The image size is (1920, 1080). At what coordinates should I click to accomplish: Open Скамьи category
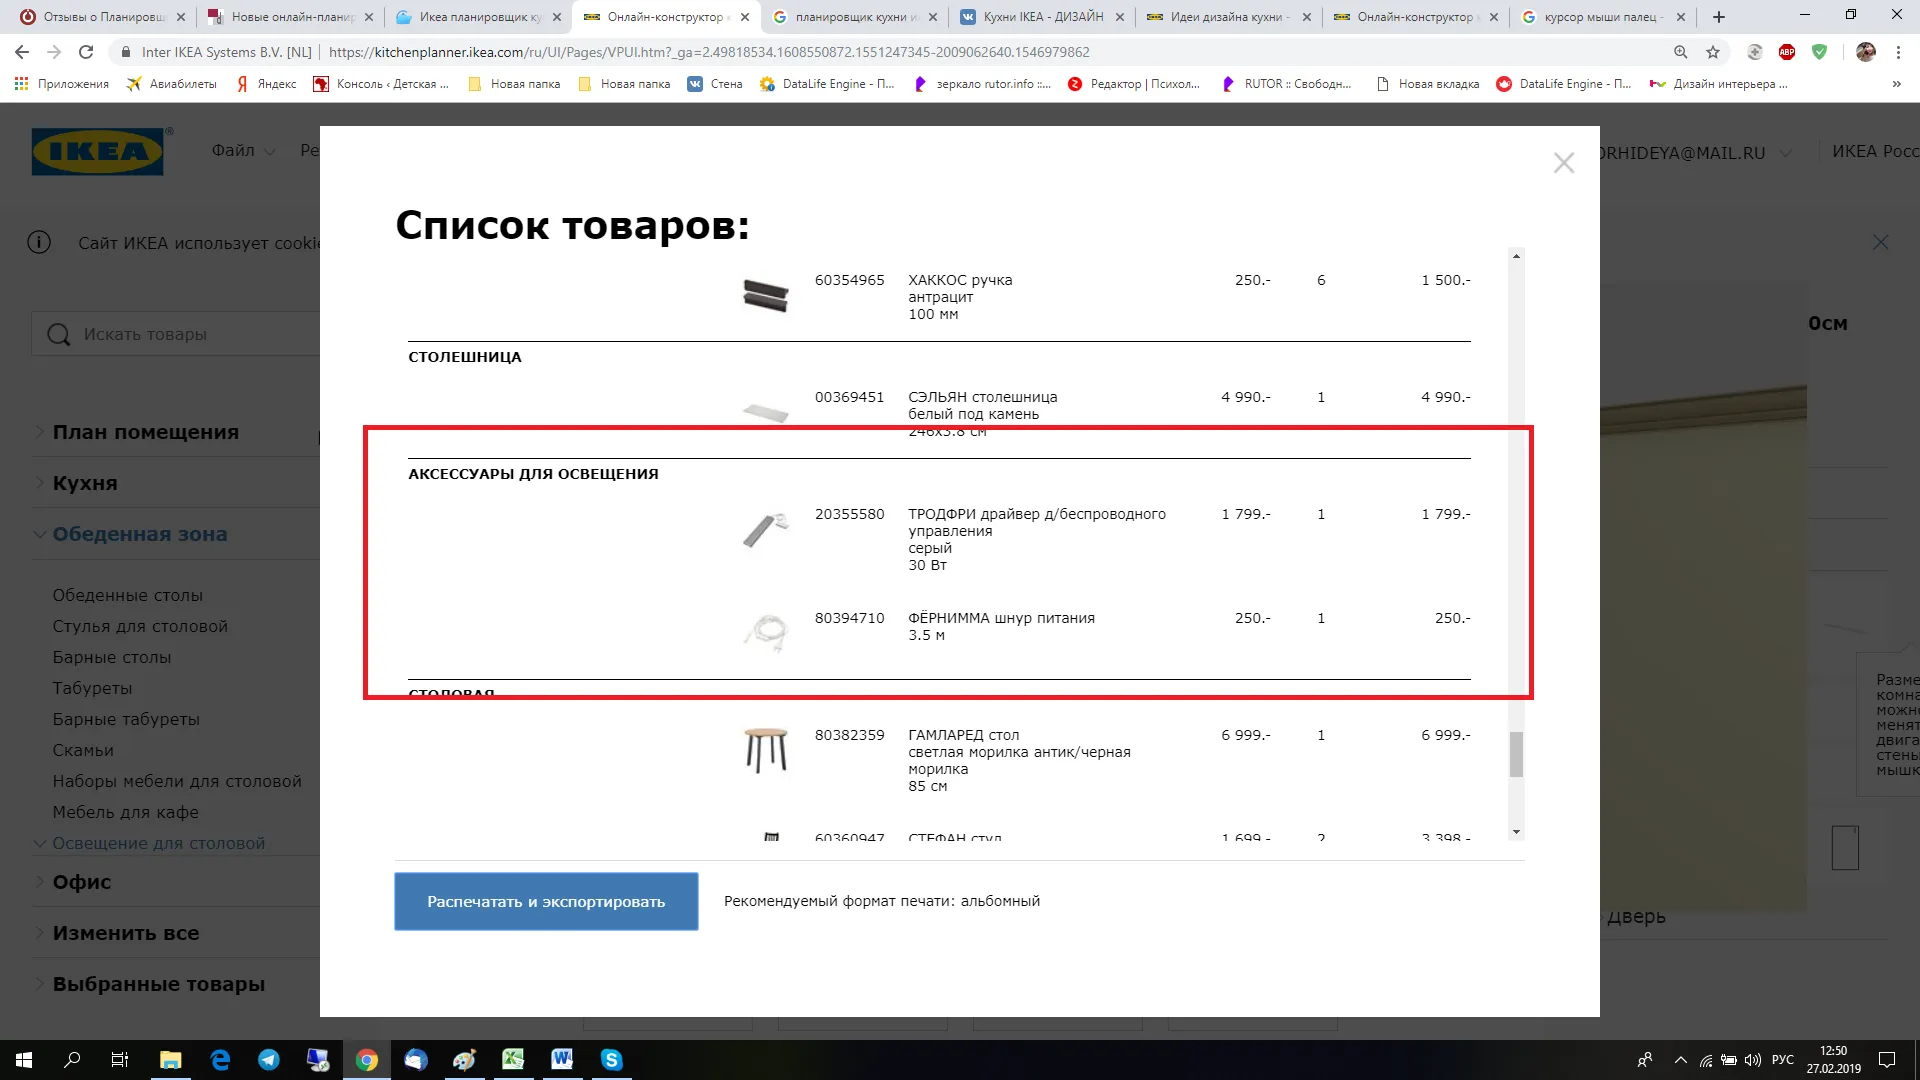tap(83, 750)
